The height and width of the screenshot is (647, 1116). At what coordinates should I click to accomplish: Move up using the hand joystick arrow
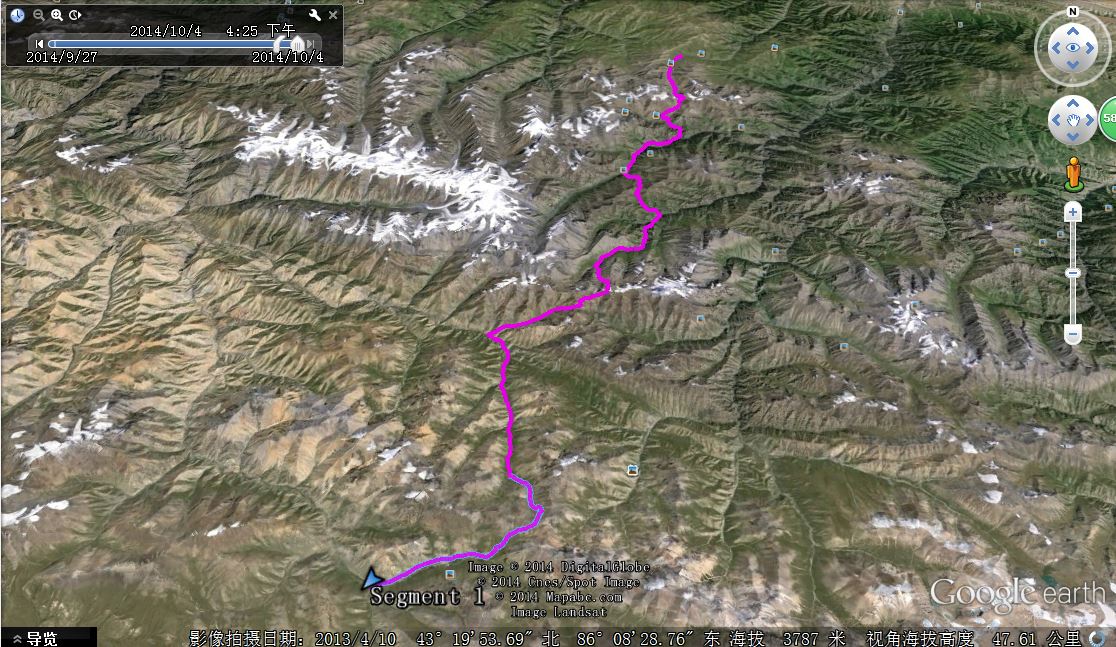coord(1073,104)
